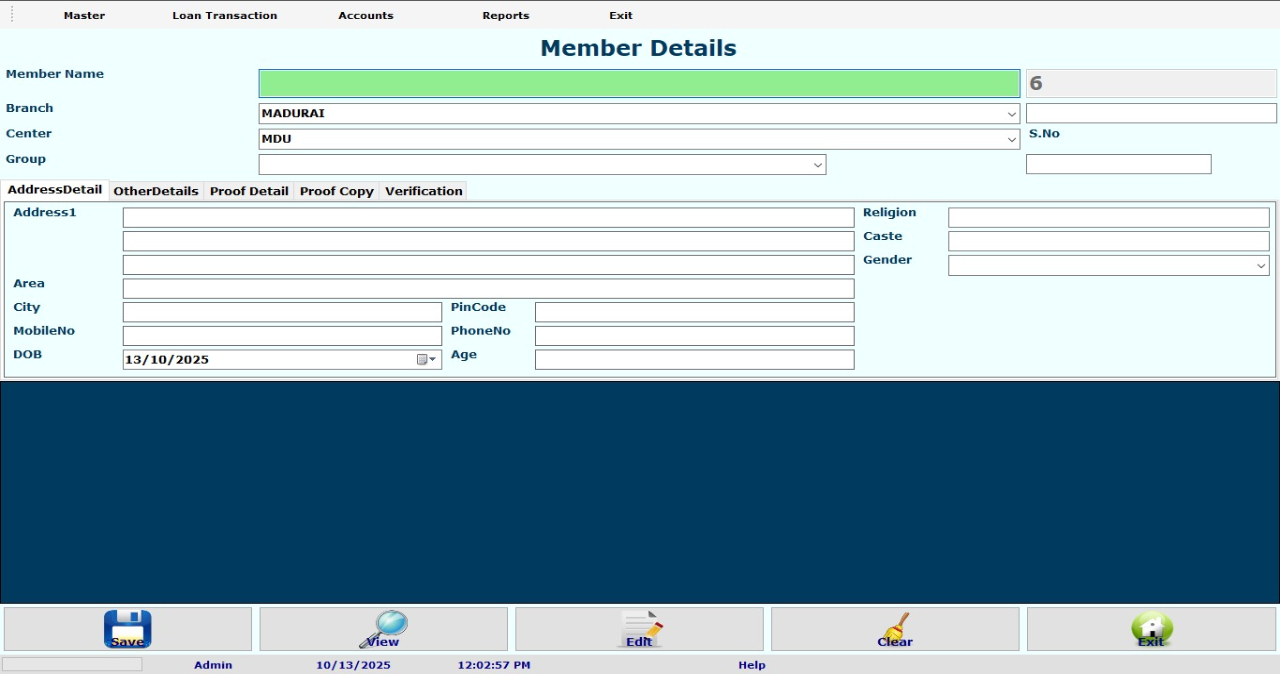Open the Reports menu

point(505,16)
